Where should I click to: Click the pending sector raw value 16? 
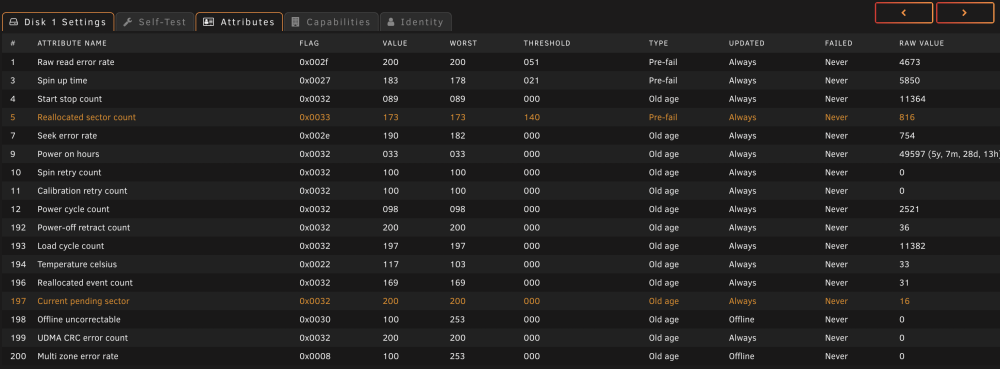tap(904, 301)
